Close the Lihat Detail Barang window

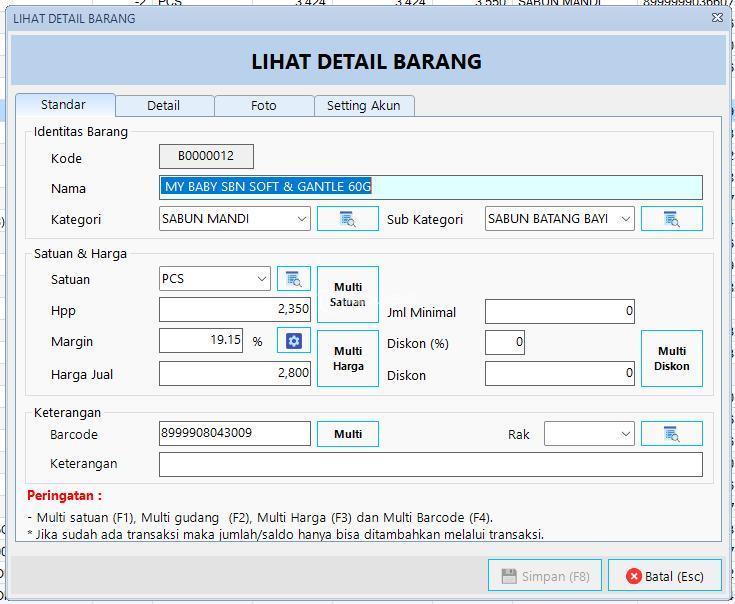pos(717,18)
